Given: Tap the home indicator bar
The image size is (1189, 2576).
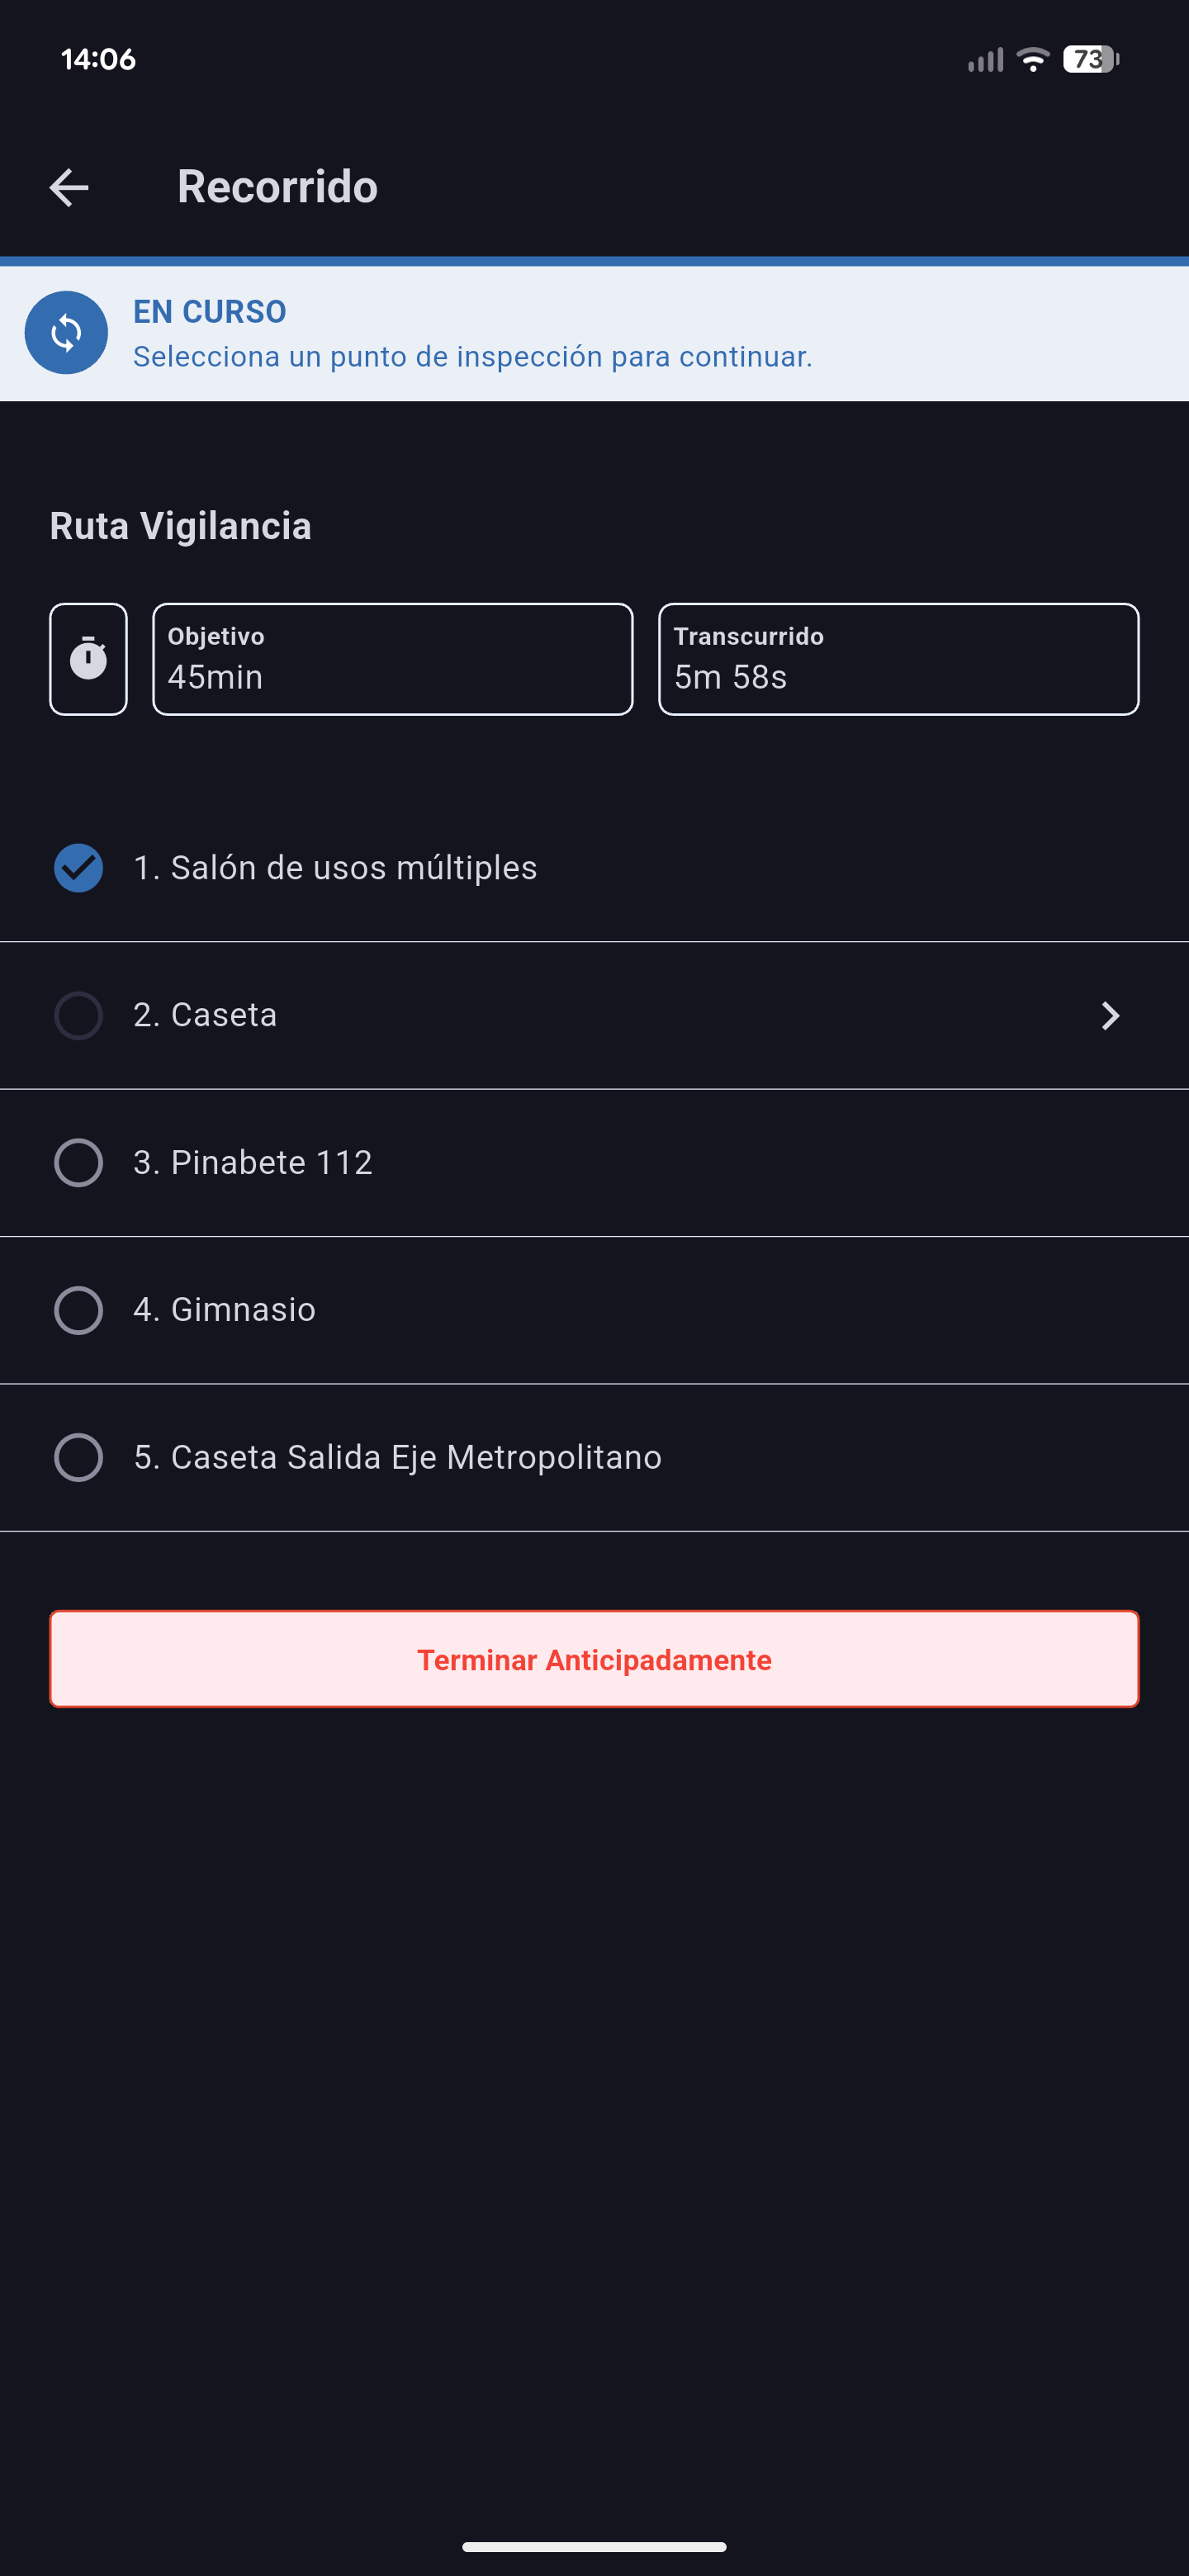Looking at the screenshot, I should 594,2547.
